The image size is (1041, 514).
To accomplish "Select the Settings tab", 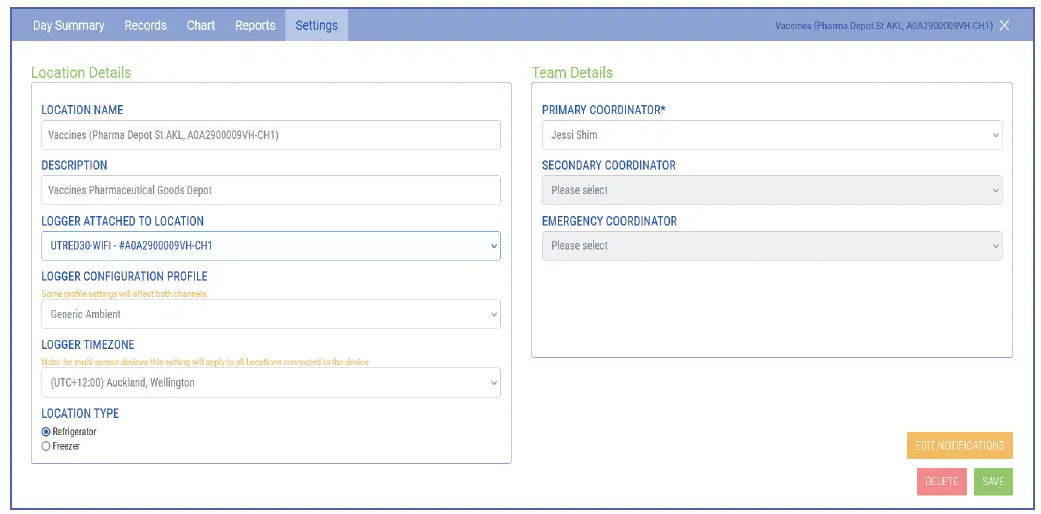I will (x=316, y=26).
